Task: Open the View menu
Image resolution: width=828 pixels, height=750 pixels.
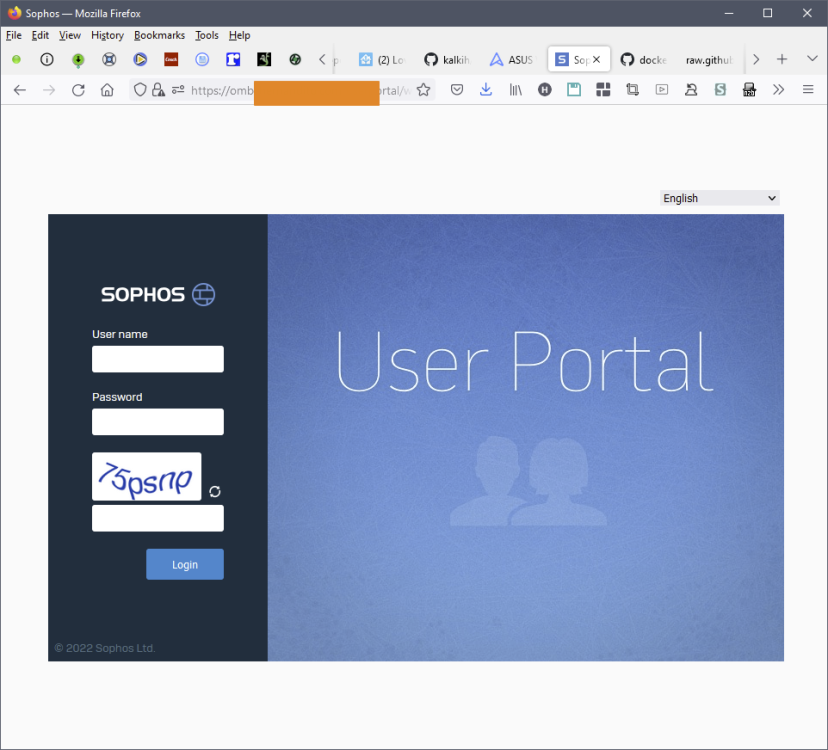Action: (70, 35)
